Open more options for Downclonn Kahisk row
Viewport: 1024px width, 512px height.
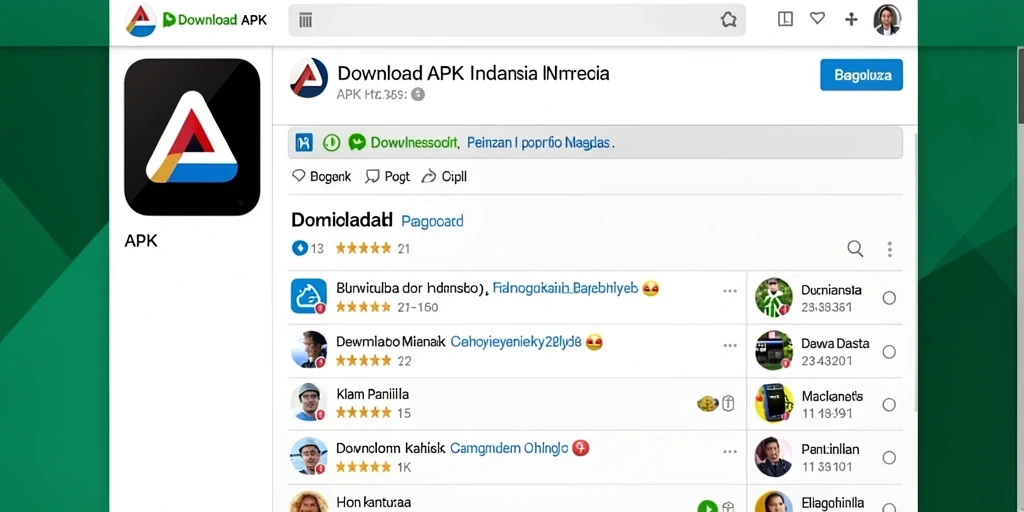click(729, 451)
